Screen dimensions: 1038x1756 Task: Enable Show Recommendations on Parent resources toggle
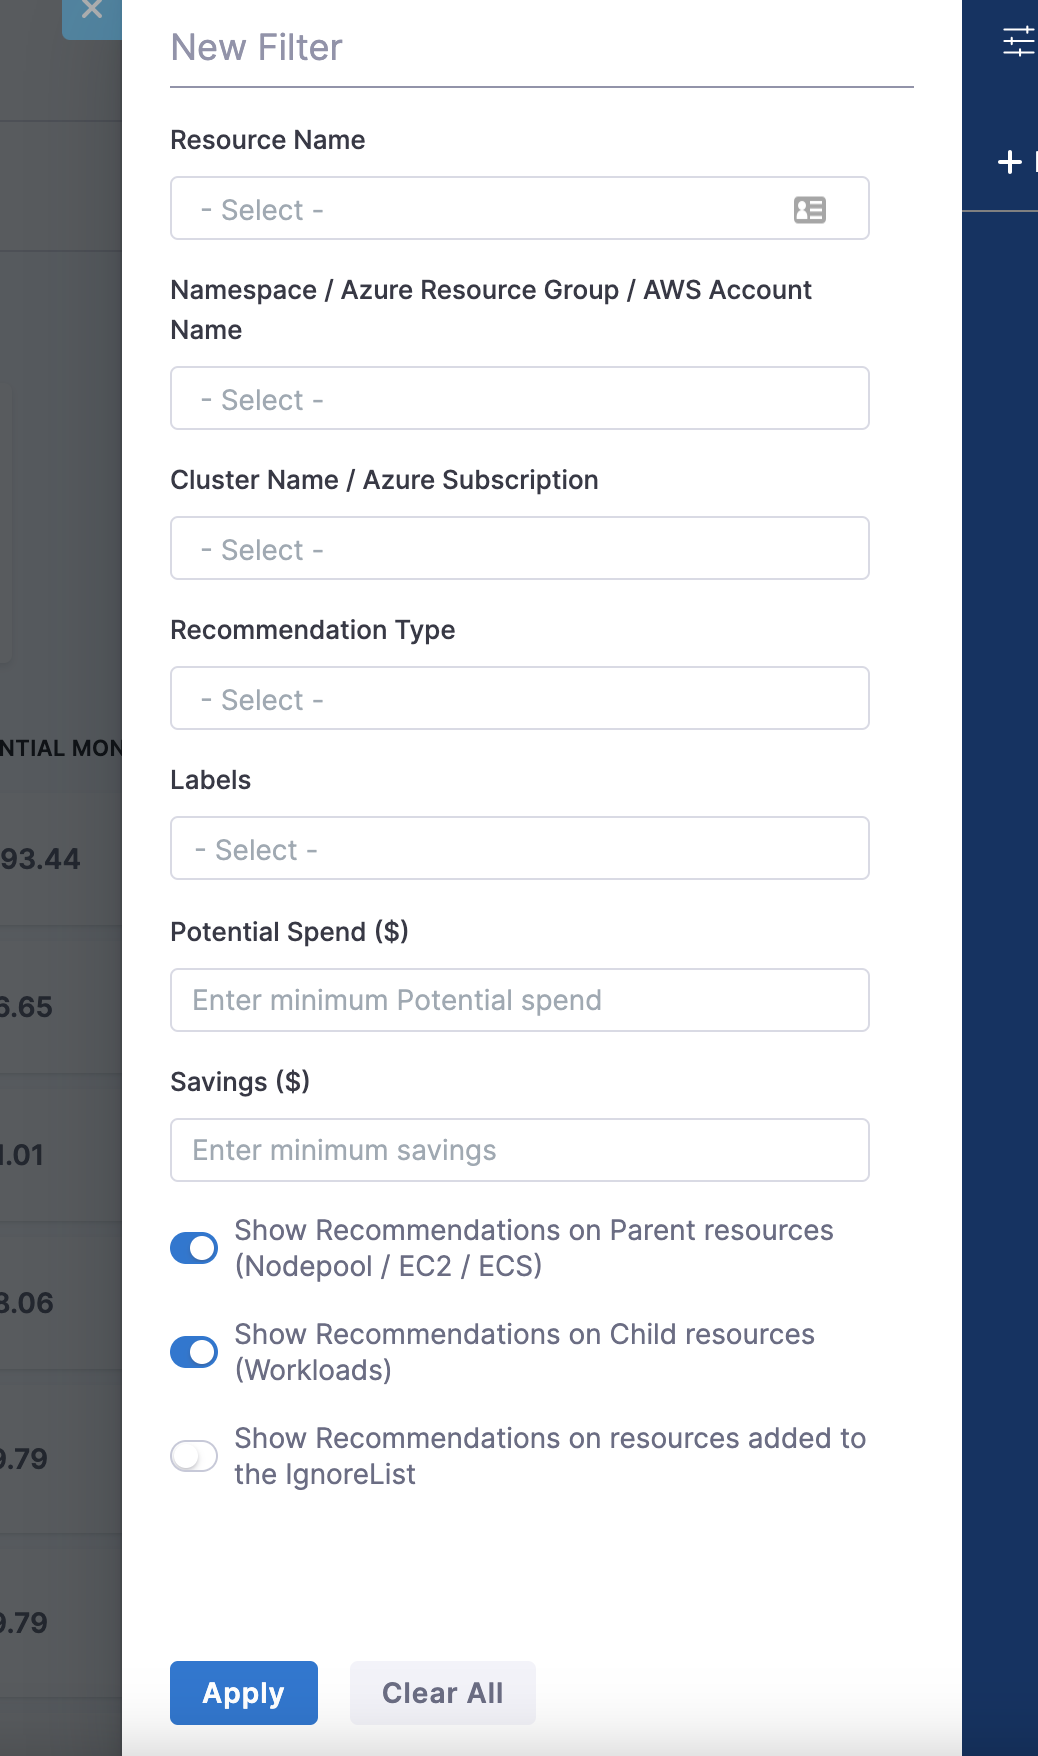point(194,1248)
